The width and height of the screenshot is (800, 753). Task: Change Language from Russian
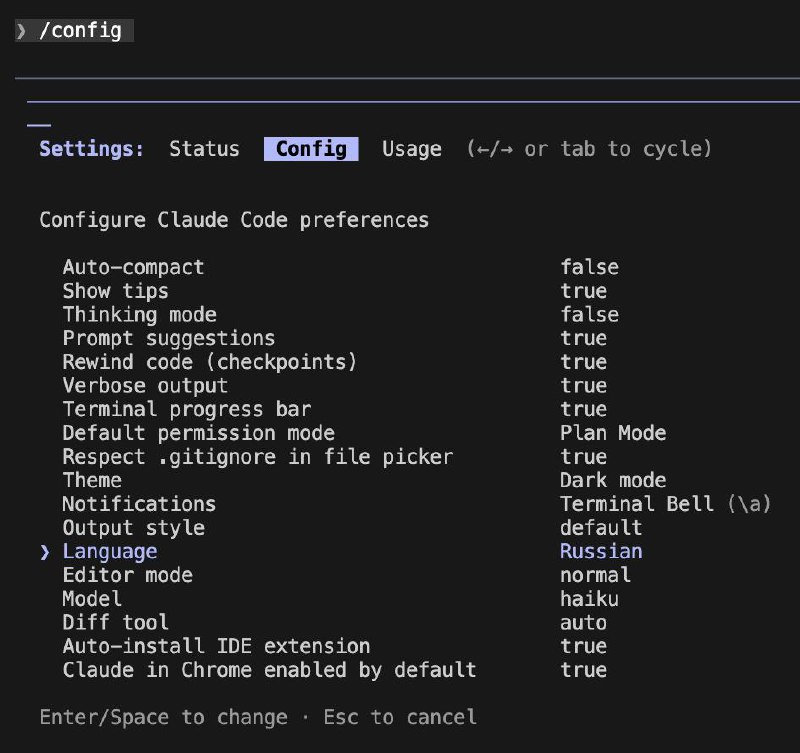pyautogui.click(x=110, y=551)
